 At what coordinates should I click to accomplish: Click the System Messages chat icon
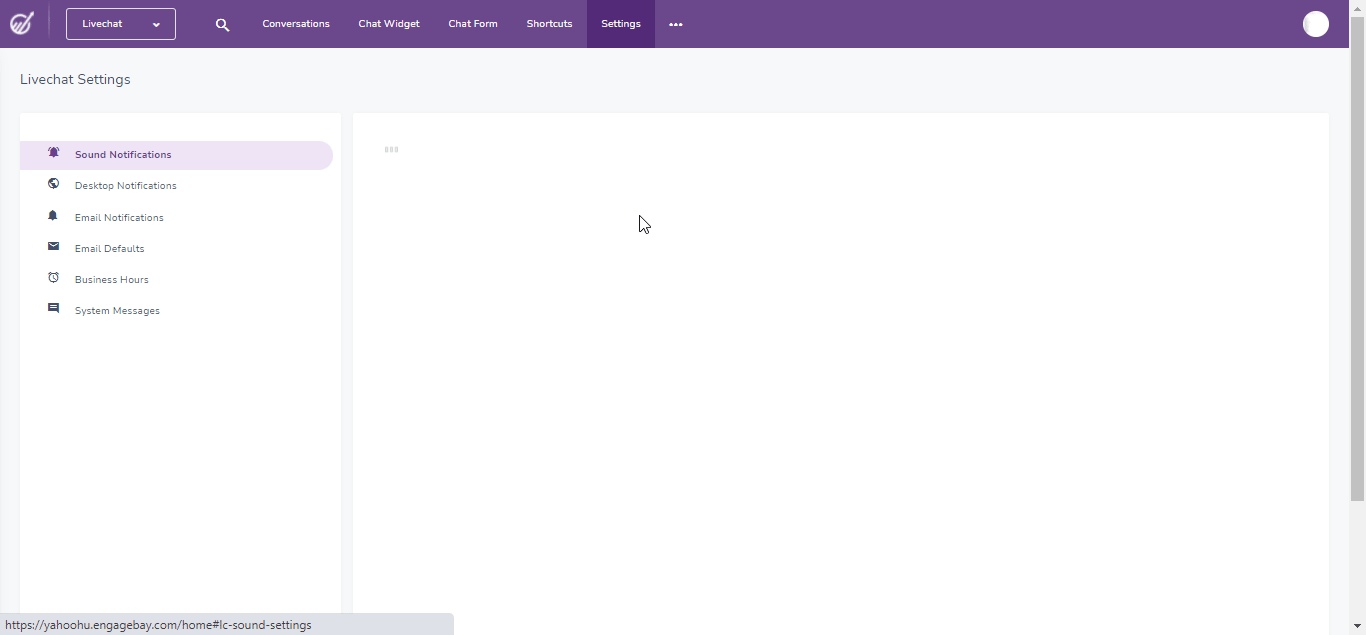pos(54,309)
